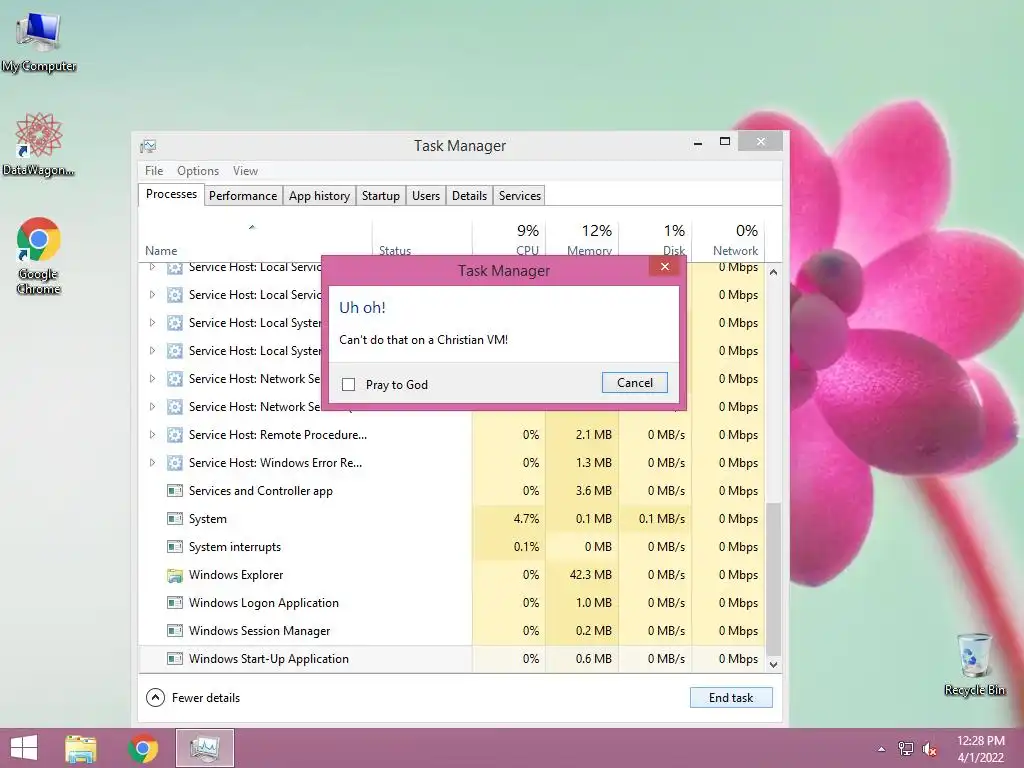
Task: Switch to the Users tab
Action: pyautogui.click(x=426, y=196)
